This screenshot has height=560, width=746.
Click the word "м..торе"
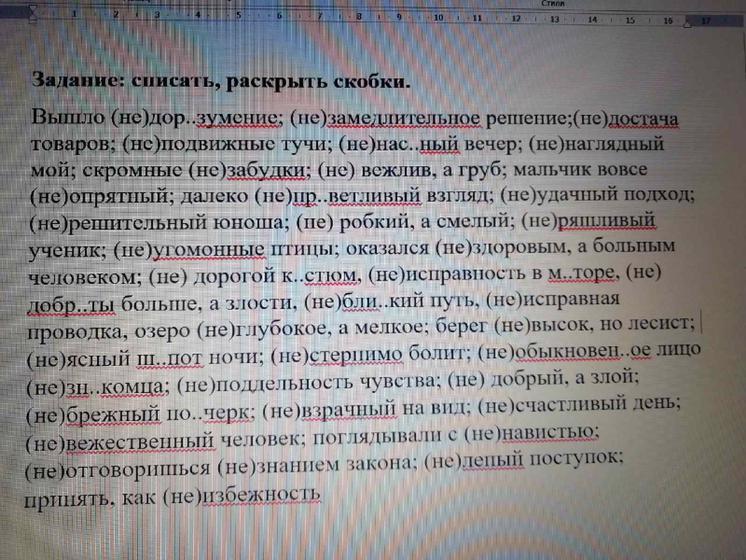pos(582,273)
